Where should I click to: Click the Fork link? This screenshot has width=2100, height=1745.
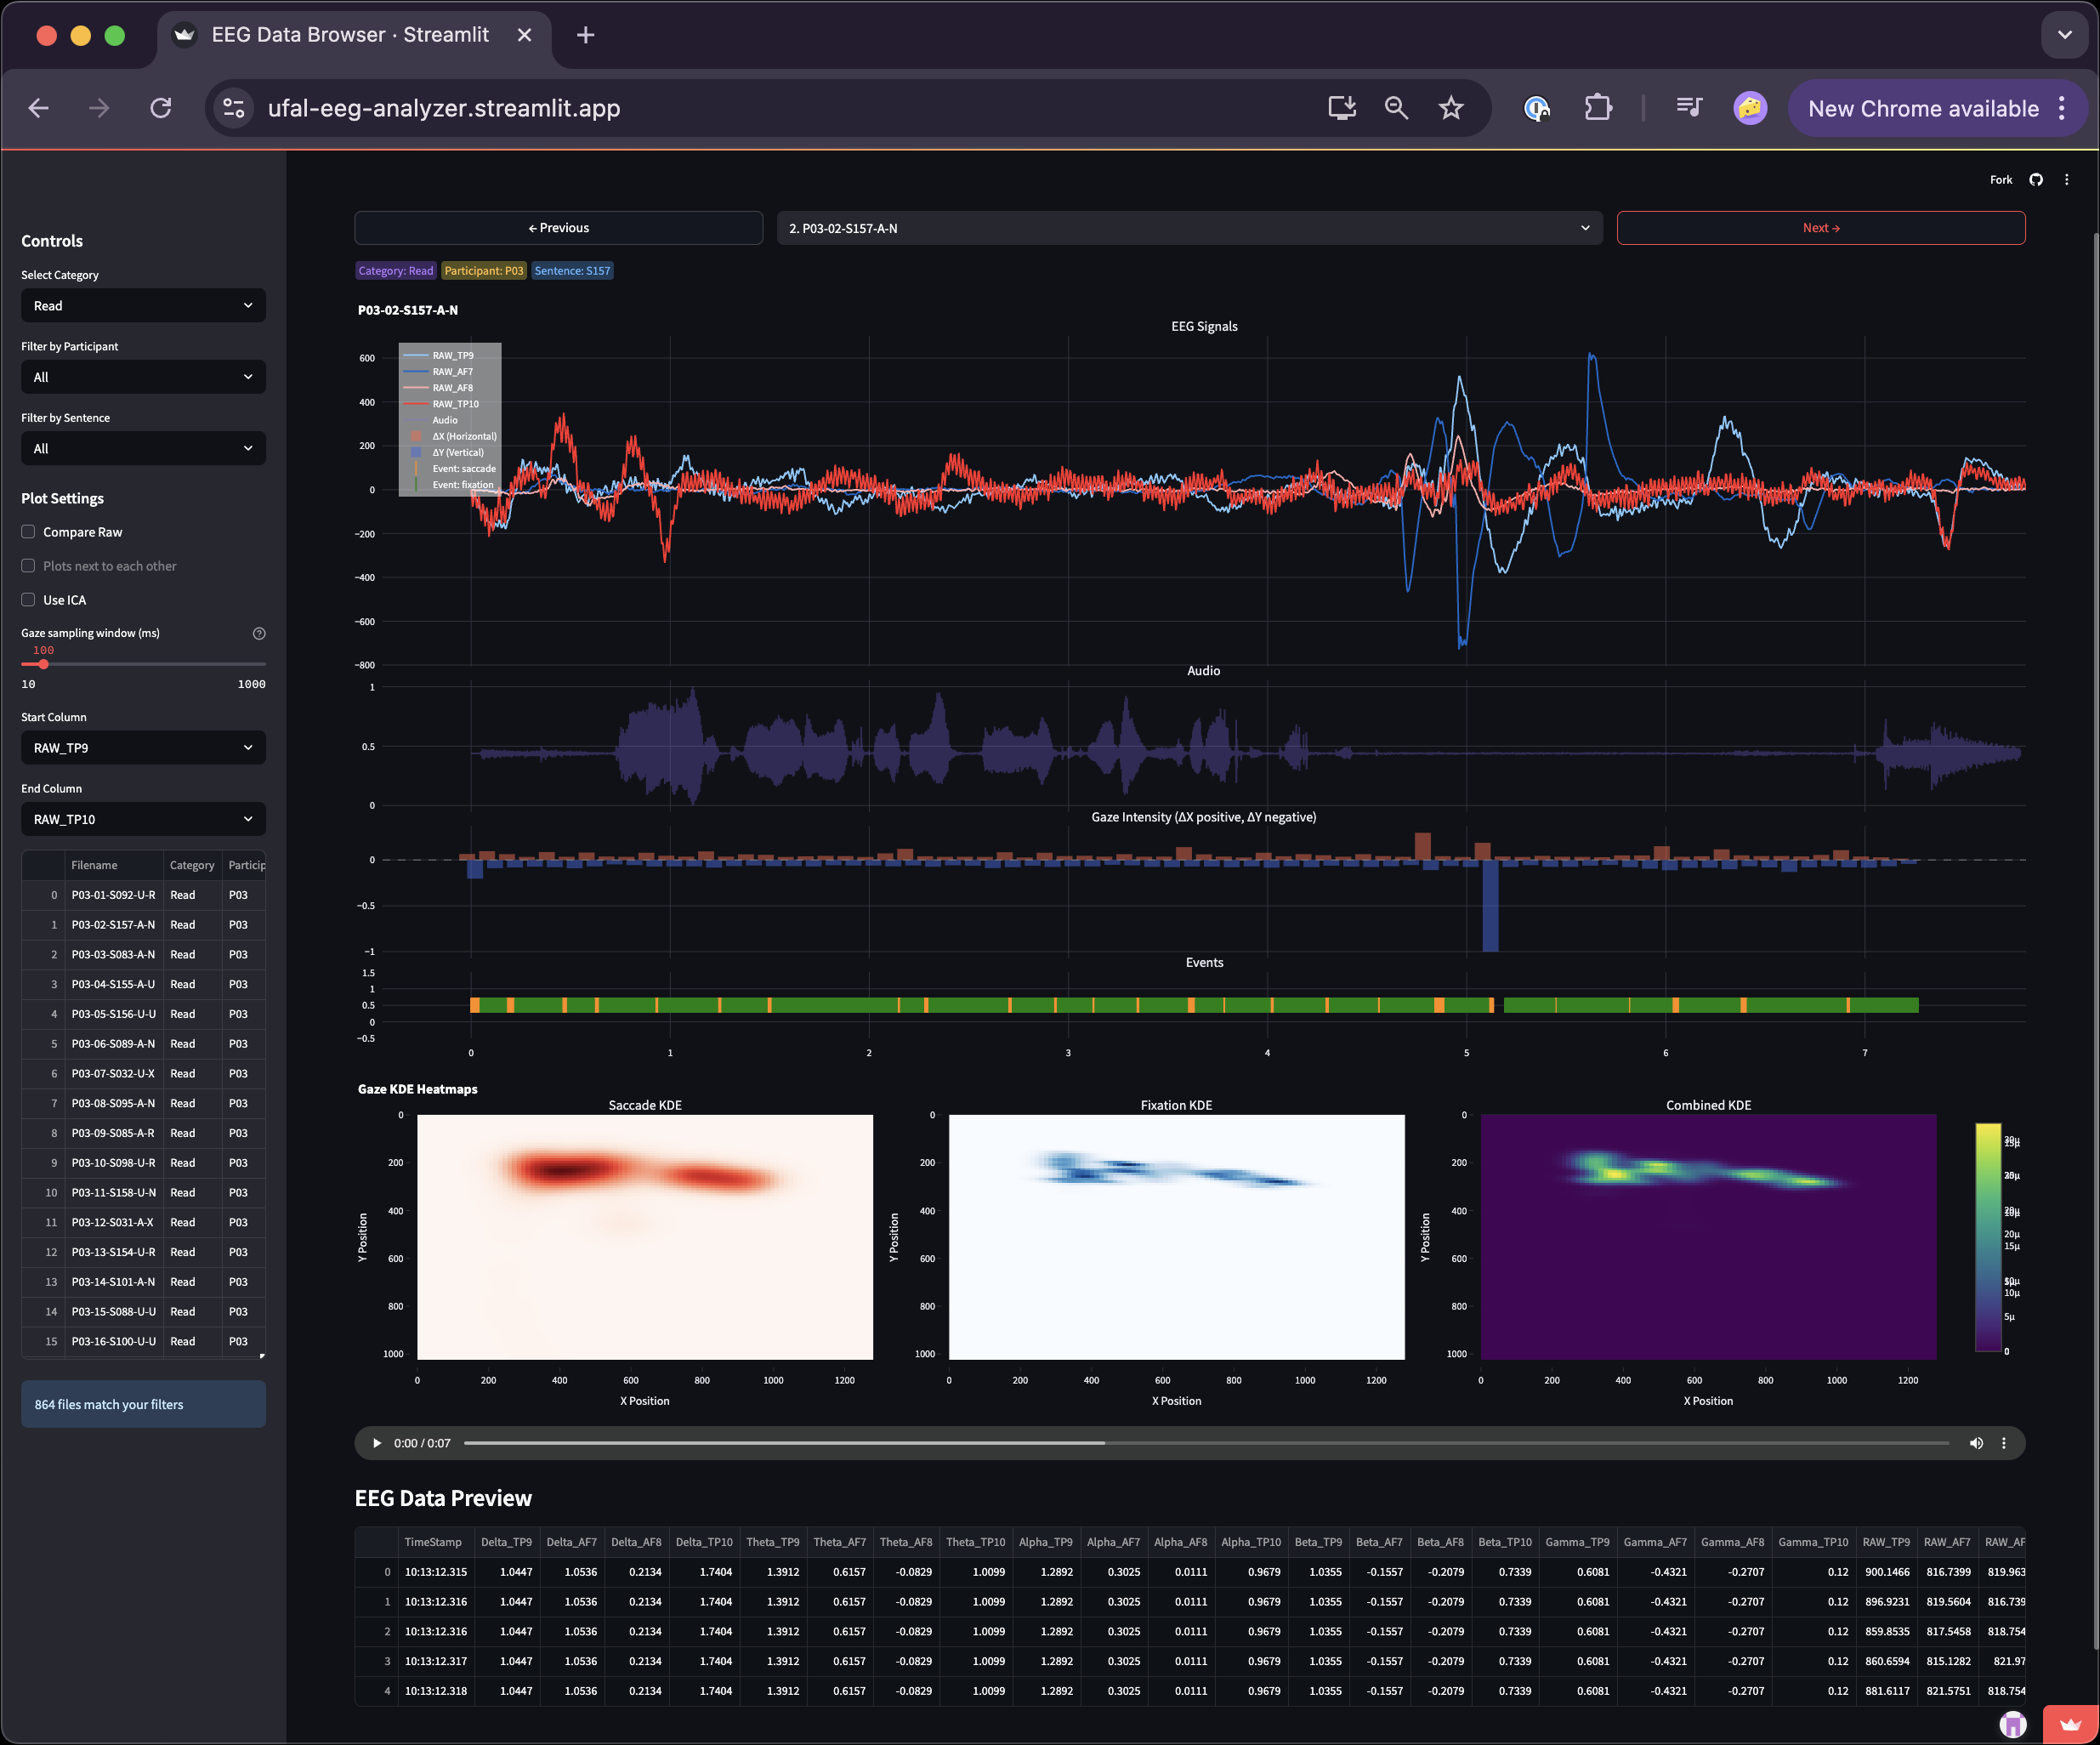pos(2000,180)
